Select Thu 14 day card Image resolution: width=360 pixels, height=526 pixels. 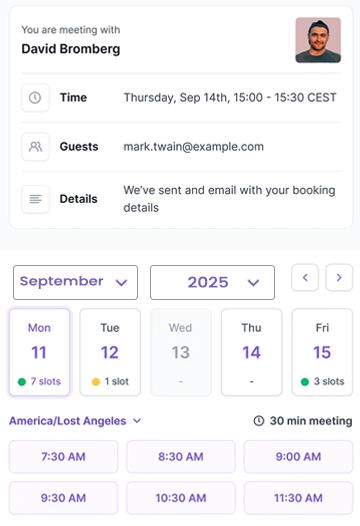pyautogui.click(x=252, y=352)
